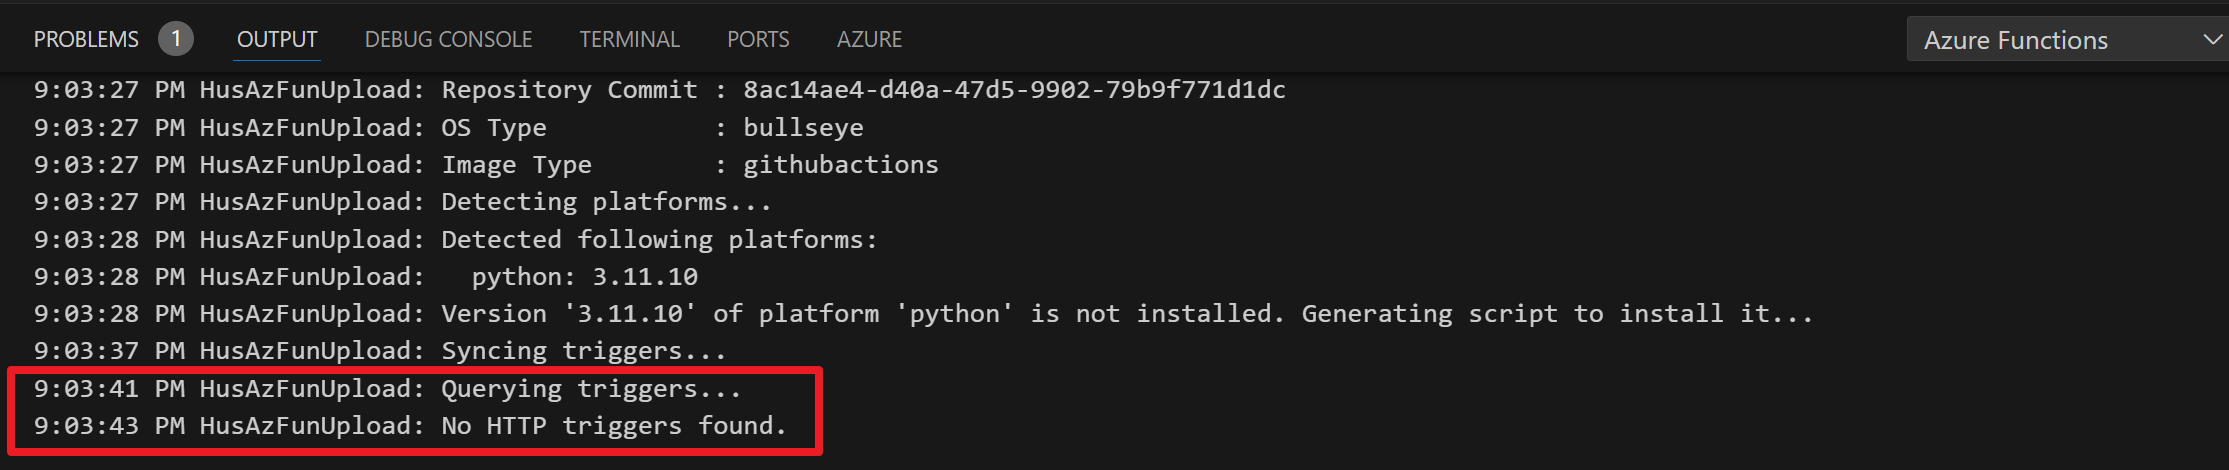Image resolution: width=2229 pixels, height=470 pixels.
Task: Click the problems count badge showing 1
Action: (x=176, y=39)
